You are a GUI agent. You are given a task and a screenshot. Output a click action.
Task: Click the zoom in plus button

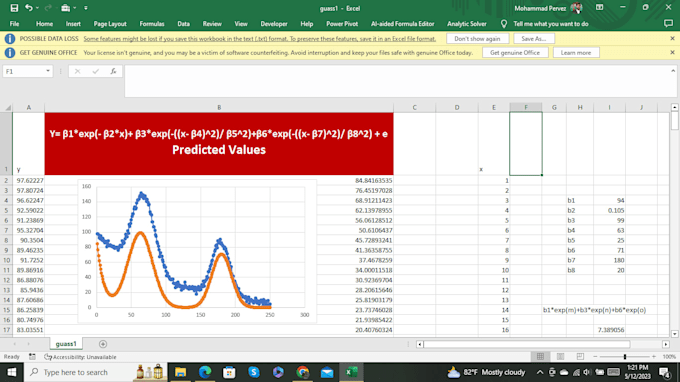[654, 356]
